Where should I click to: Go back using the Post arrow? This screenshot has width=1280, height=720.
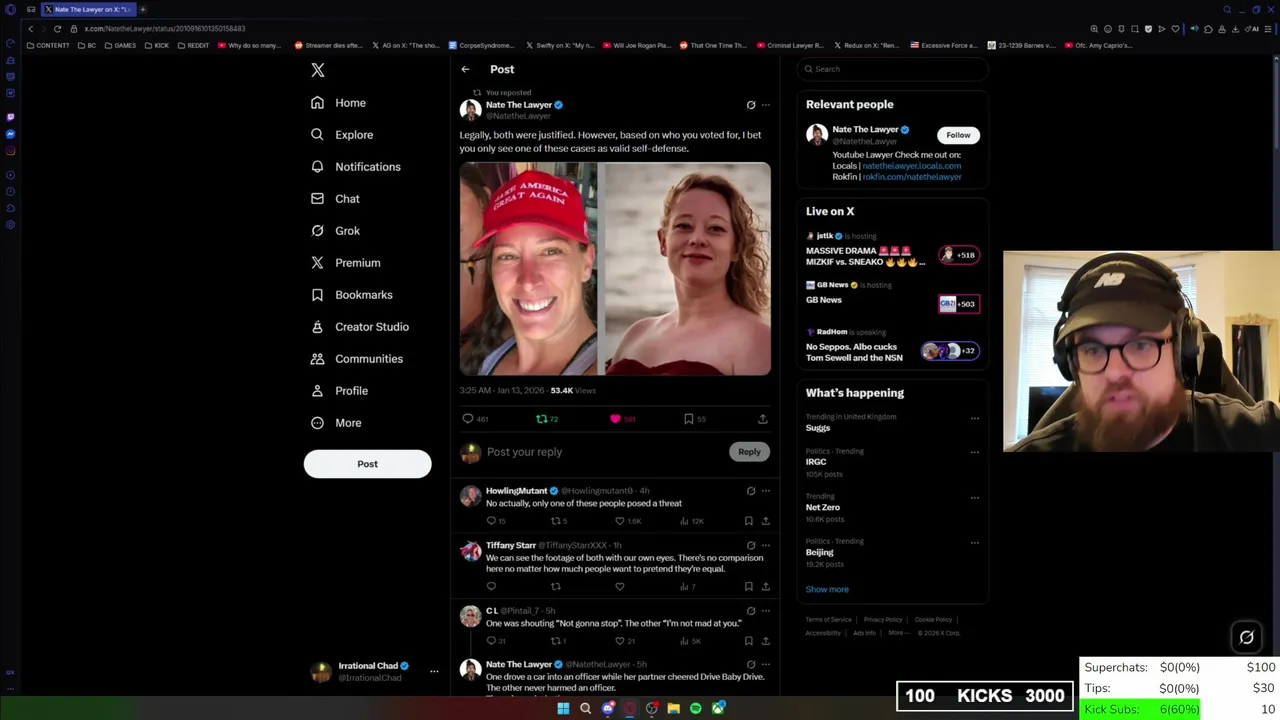(465, 69)
